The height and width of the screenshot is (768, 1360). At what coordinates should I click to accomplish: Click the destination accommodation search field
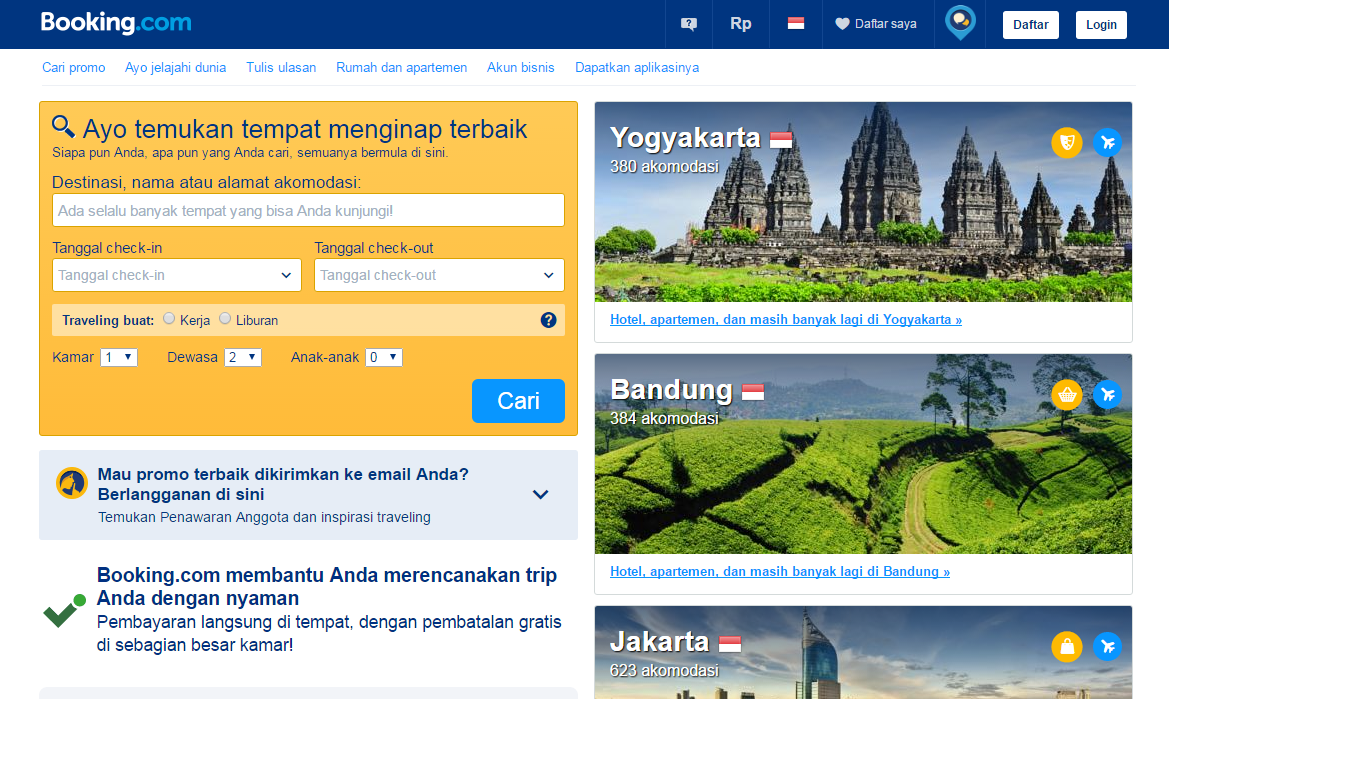[308, 210]
